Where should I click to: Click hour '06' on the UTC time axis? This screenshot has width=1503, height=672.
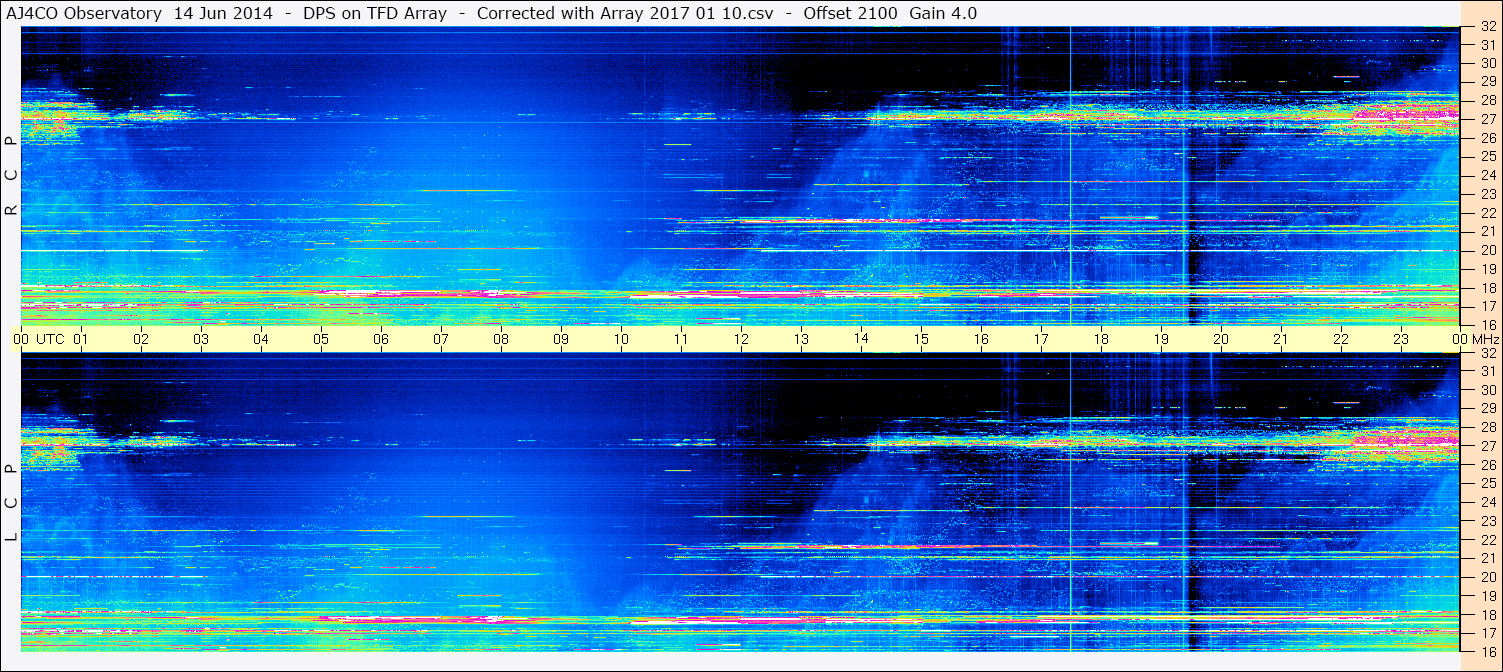tap(382, 339)
